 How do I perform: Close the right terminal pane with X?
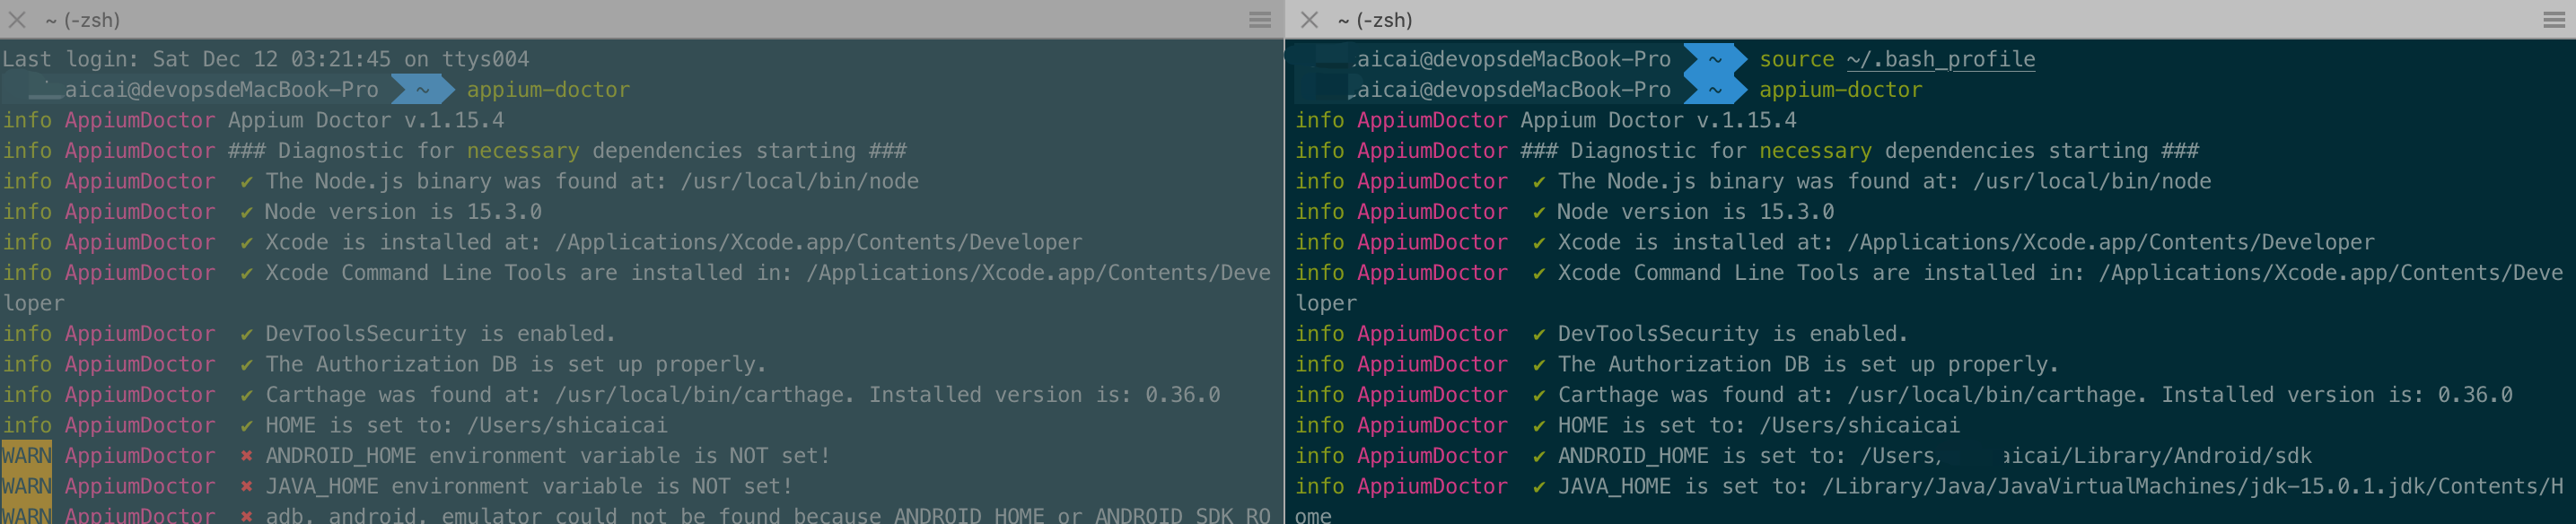pos(1309,19)
